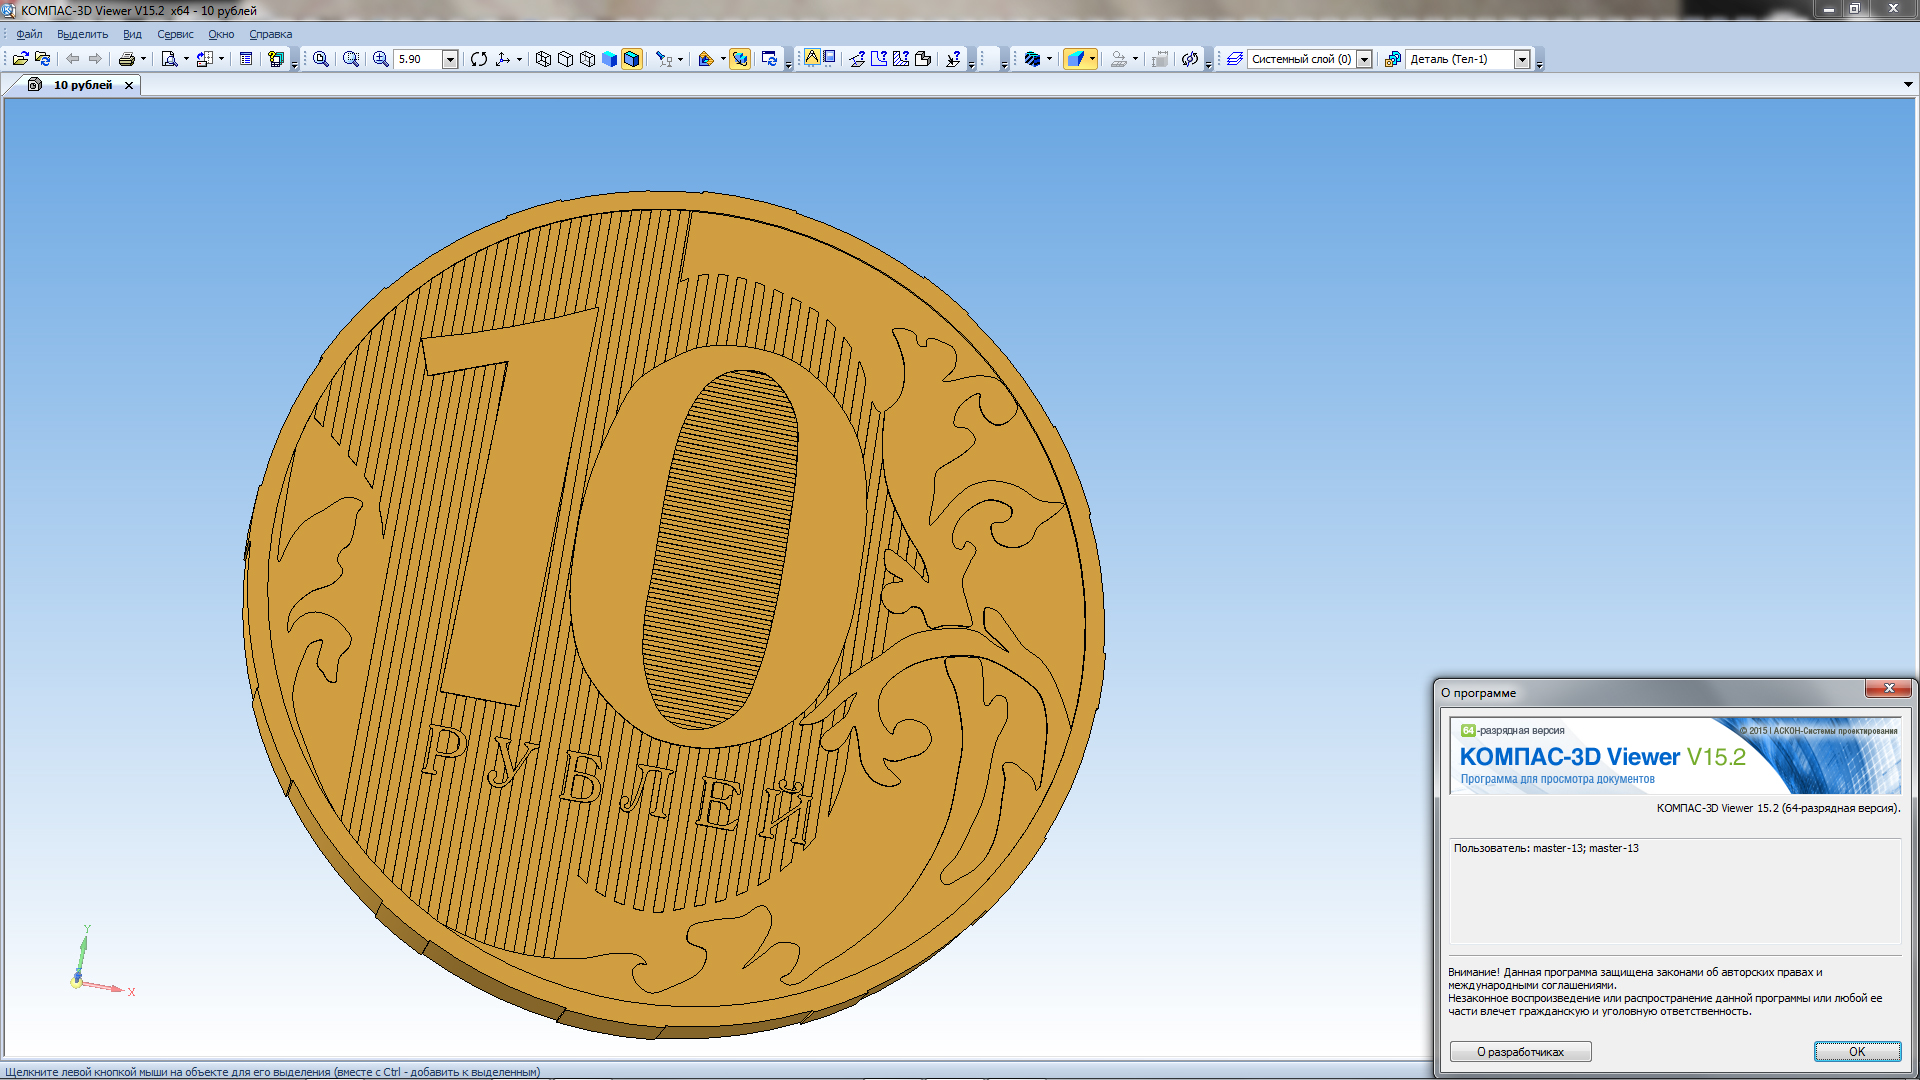The height and width of the screenshot is (1080, 1920).
Task: Click distance and angle measurement icon
Action: (857, 59)
